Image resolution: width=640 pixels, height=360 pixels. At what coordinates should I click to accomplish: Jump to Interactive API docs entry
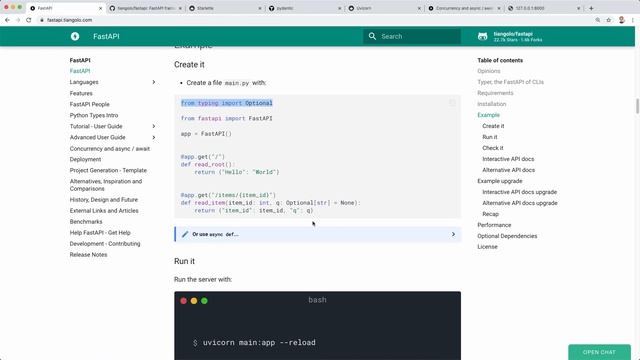508,159
